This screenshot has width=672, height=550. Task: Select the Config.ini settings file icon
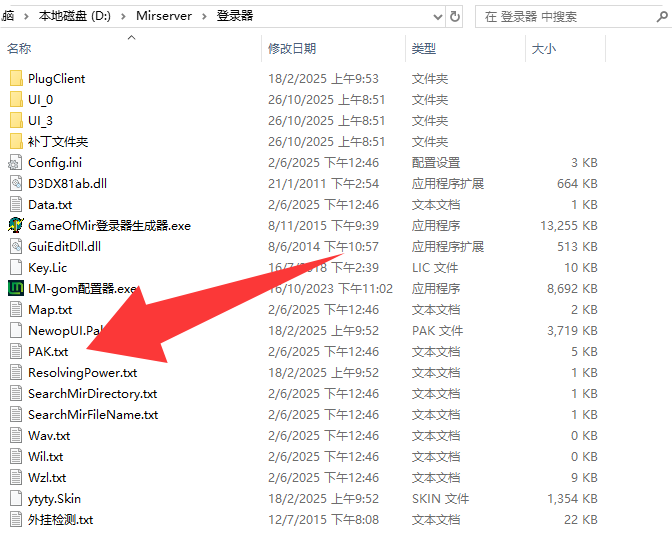(15, 162)
